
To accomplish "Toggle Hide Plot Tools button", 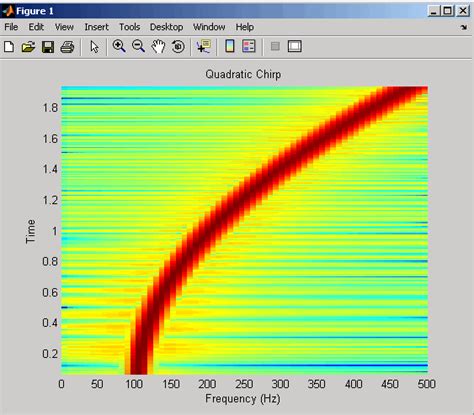I will 275,46.
